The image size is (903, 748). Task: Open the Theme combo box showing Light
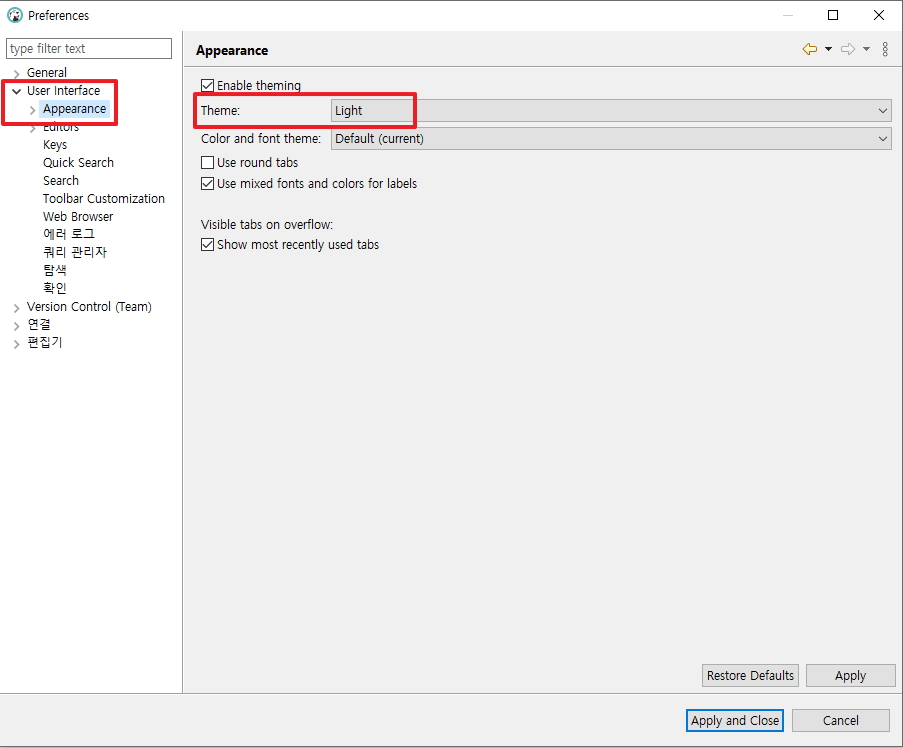pyautogui.click(x=611, y=111)
